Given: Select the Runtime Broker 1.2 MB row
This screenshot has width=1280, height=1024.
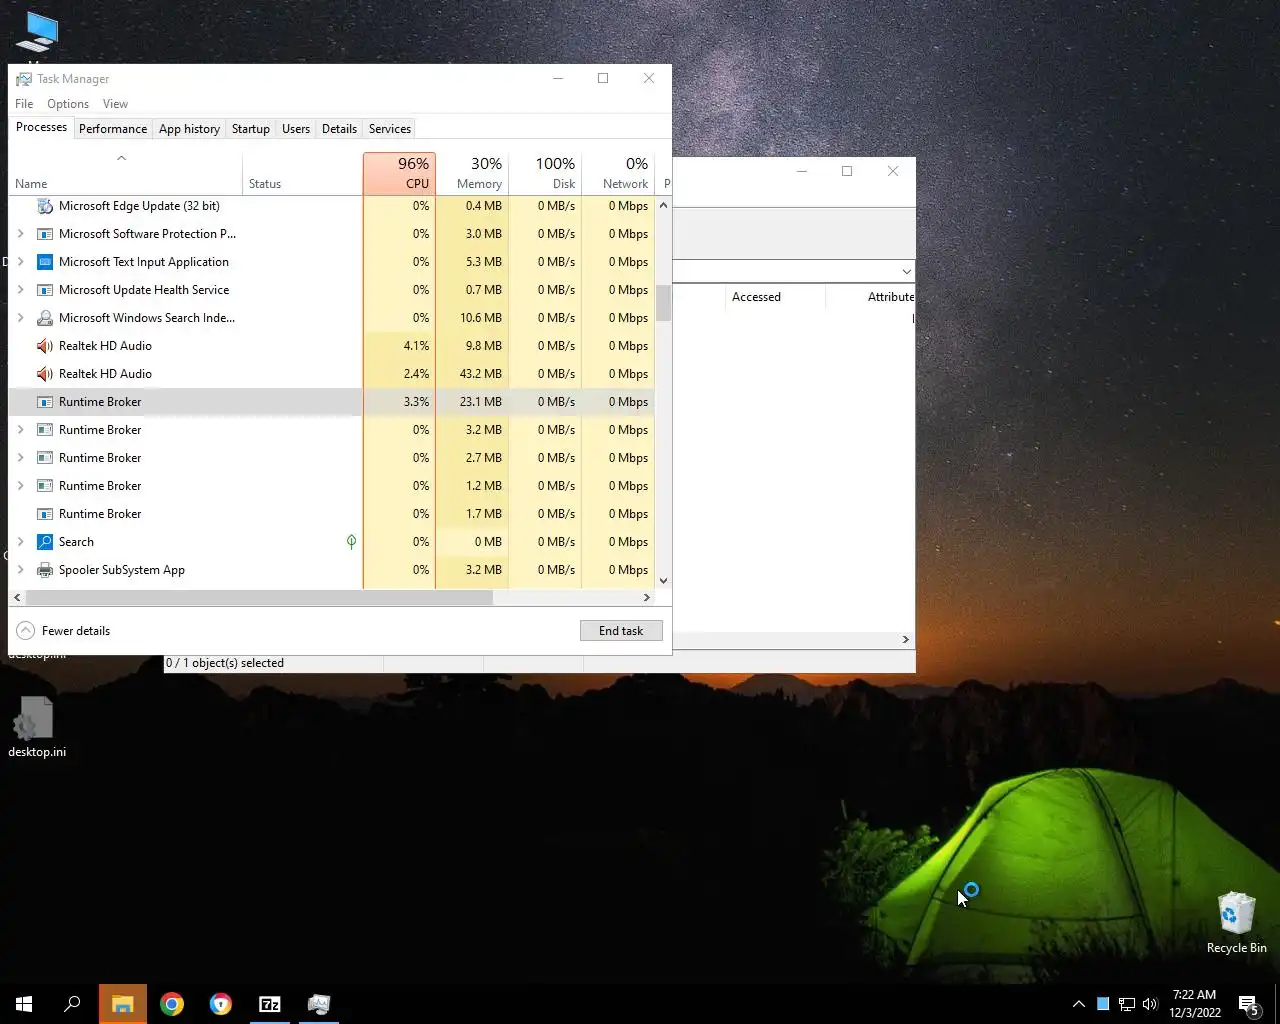Looking at the screenshot, I should [x=332, y=486].
